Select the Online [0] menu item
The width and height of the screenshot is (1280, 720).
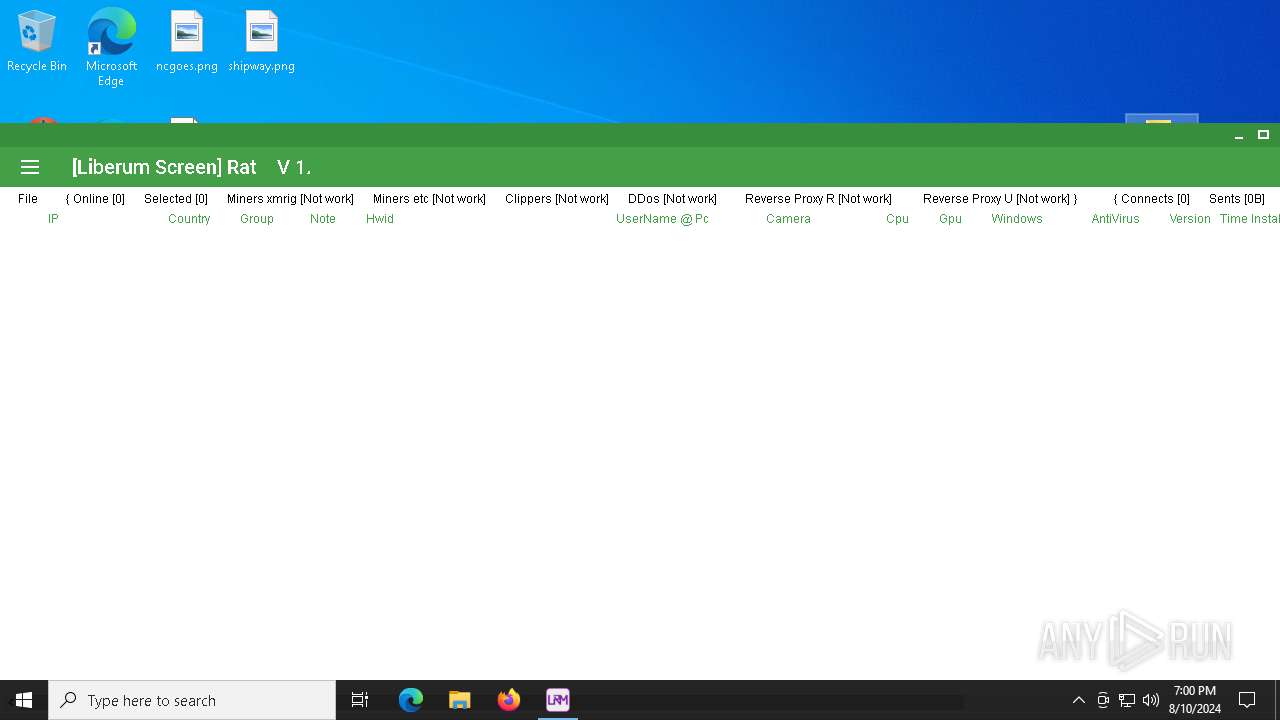pos(95,199)
